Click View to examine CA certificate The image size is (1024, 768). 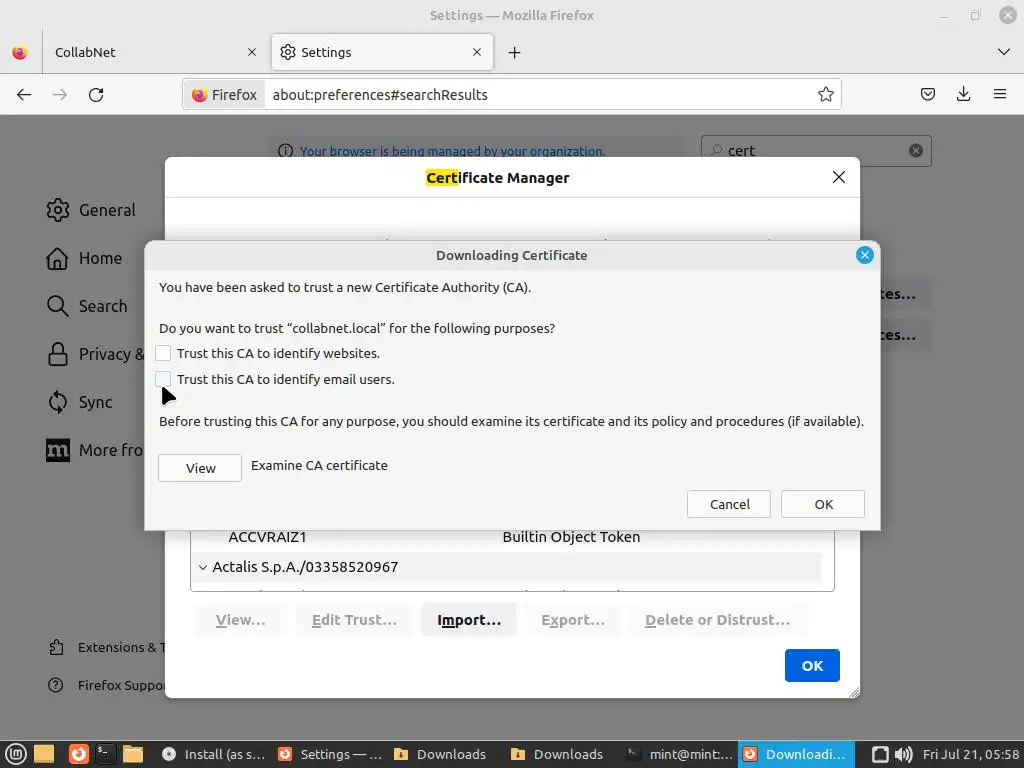point(200,468)
